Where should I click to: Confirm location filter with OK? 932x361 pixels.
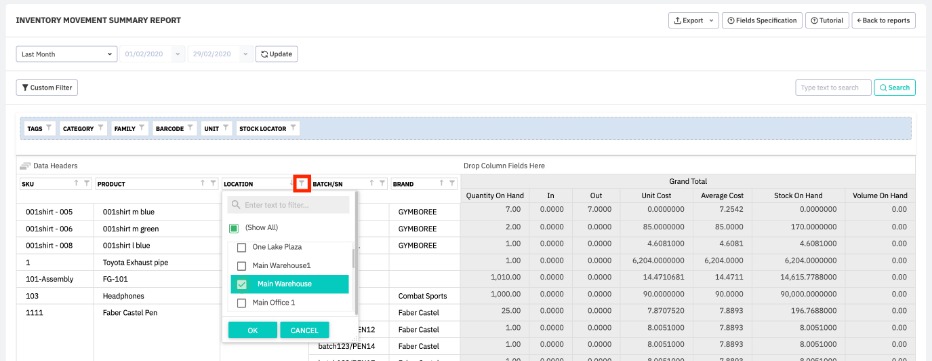253,330
